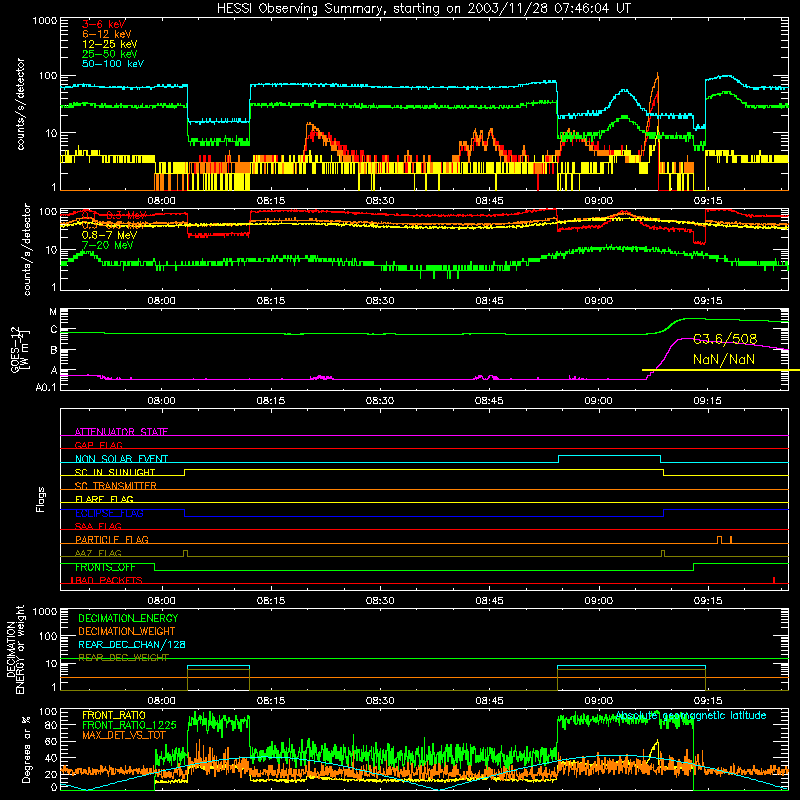
Task: Click the !BAD_PACKETS flag label
Action: 107,580
